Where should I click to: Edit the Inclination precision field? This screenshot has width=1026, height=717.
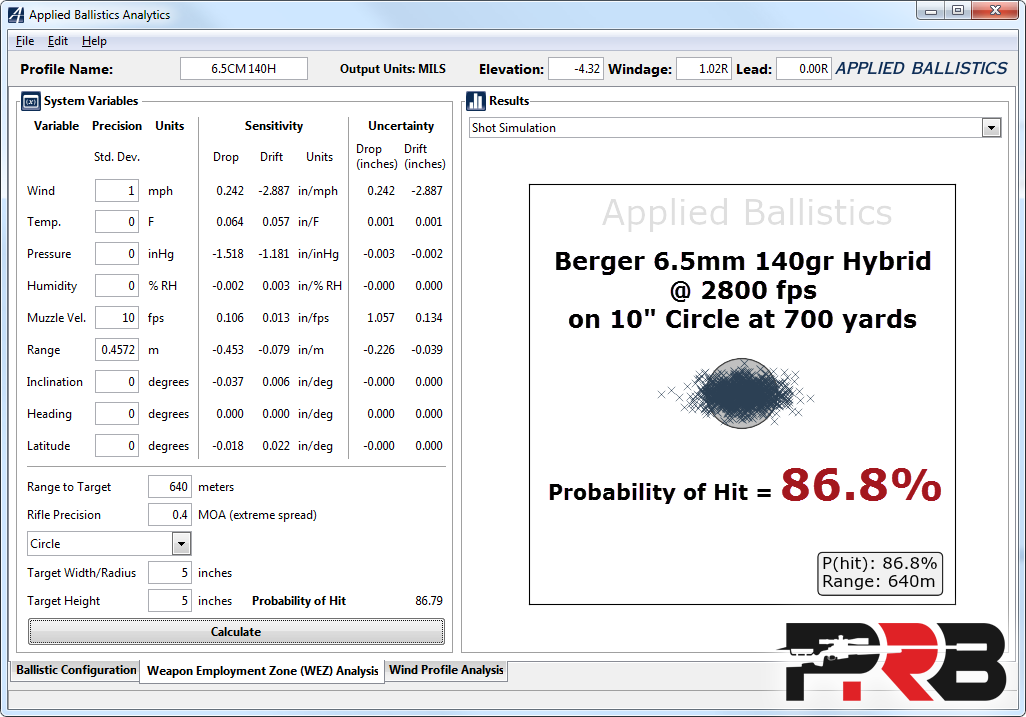pyautogui.click(x=116, y=382)
